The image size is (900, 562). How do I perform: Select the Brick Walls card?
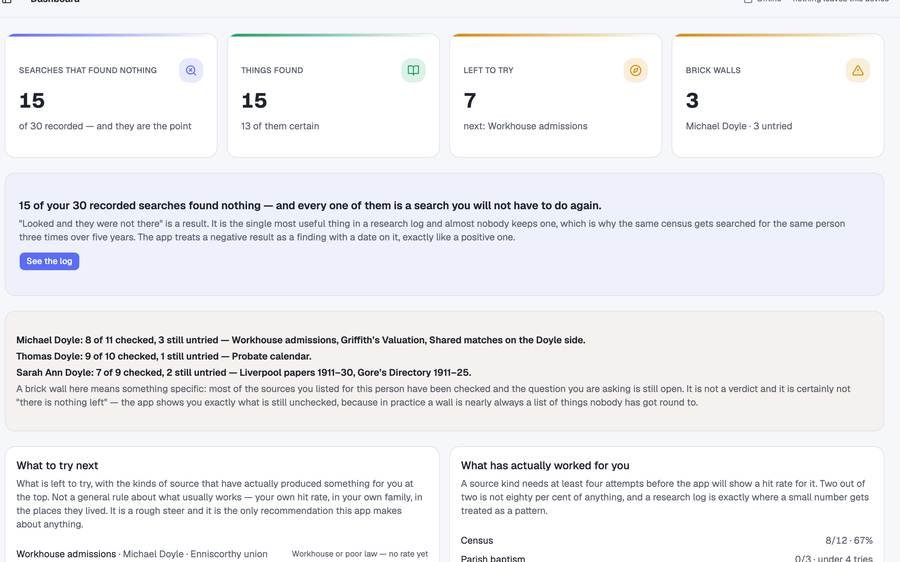(x=778, y=95)
